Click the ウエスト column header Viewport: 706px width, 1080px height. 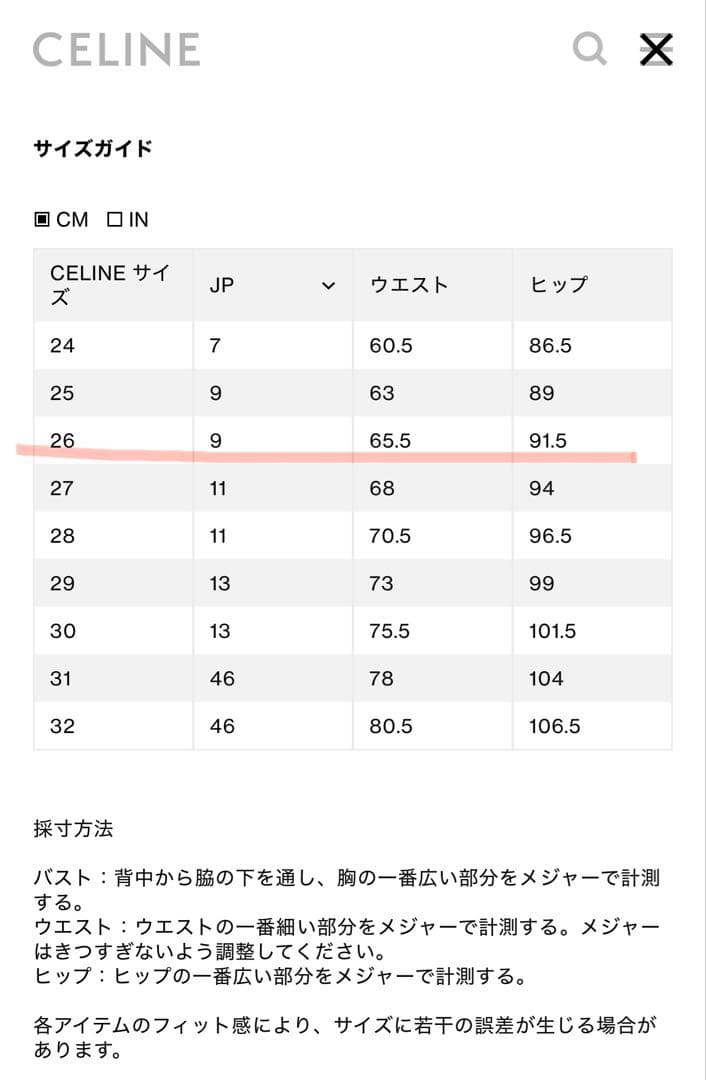(x=407, y=283)
